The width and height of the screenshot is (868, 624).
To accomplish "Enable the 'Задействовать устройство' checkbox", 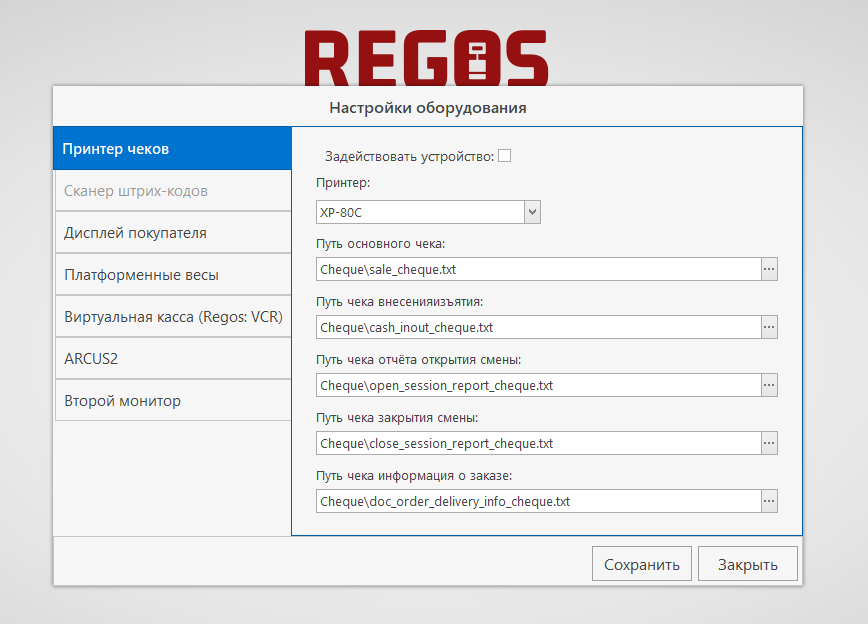I will pyautogui.click(x=504, y=156).
